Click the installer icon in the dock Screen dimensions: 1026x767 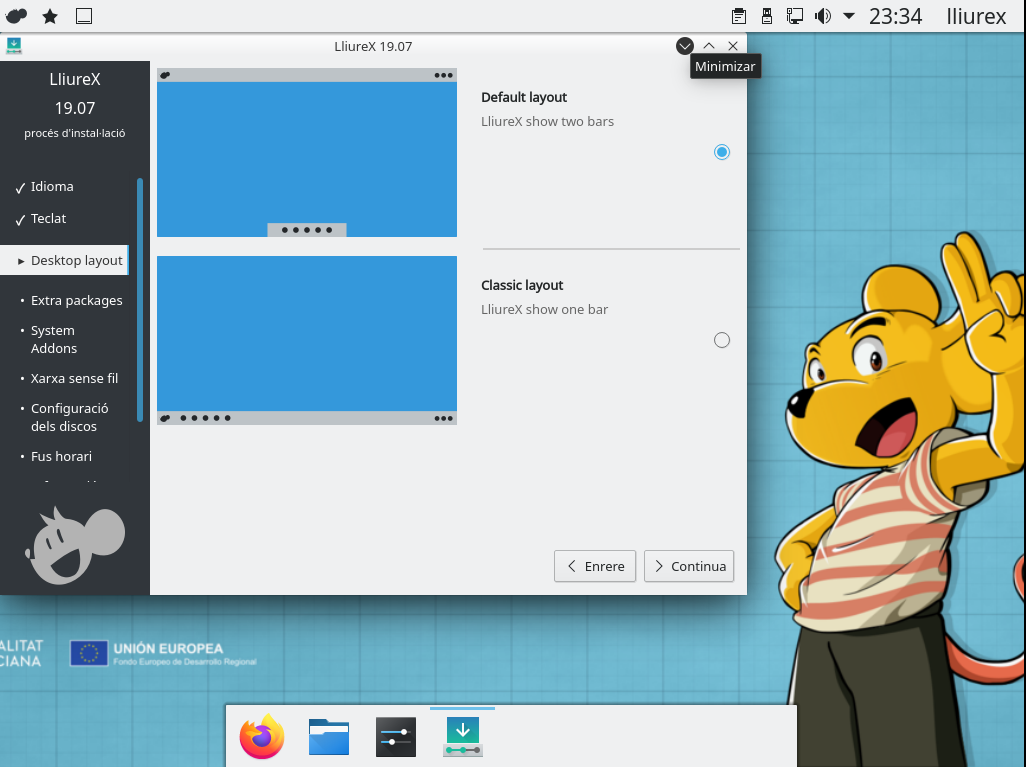pos(463,736)
